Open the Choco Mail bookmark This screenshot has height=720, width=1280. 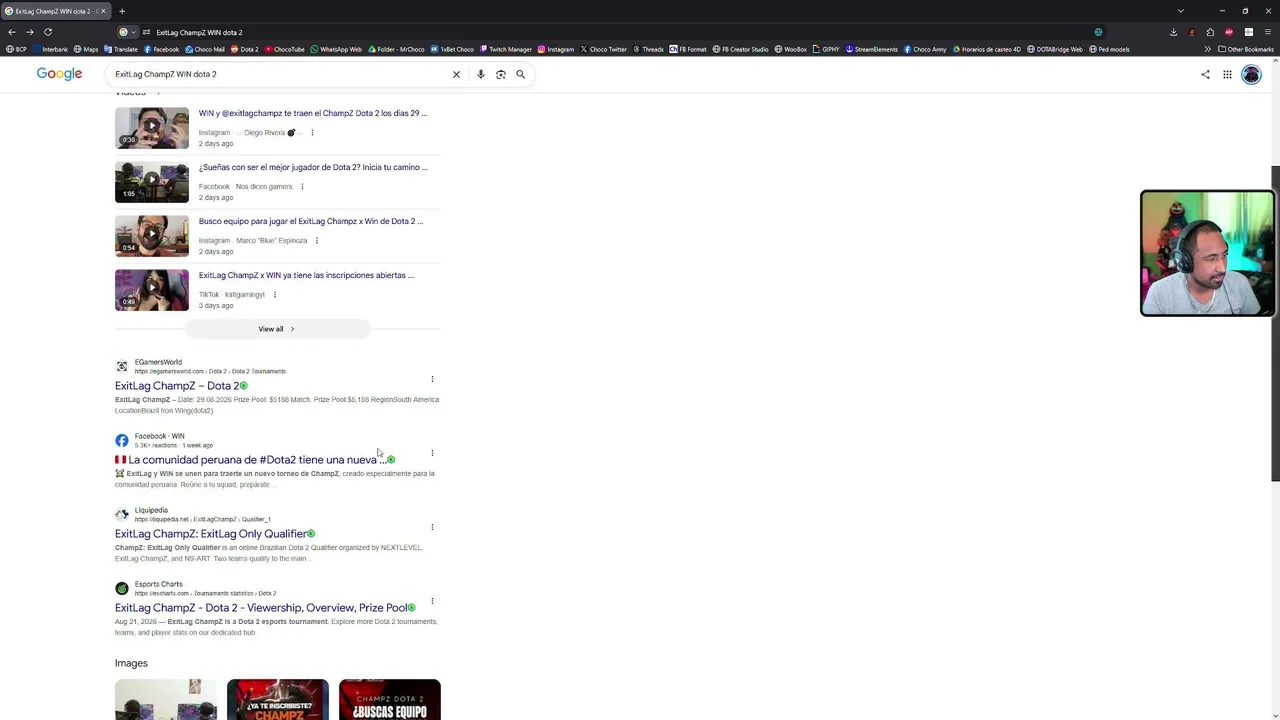[x=205, y=49]
